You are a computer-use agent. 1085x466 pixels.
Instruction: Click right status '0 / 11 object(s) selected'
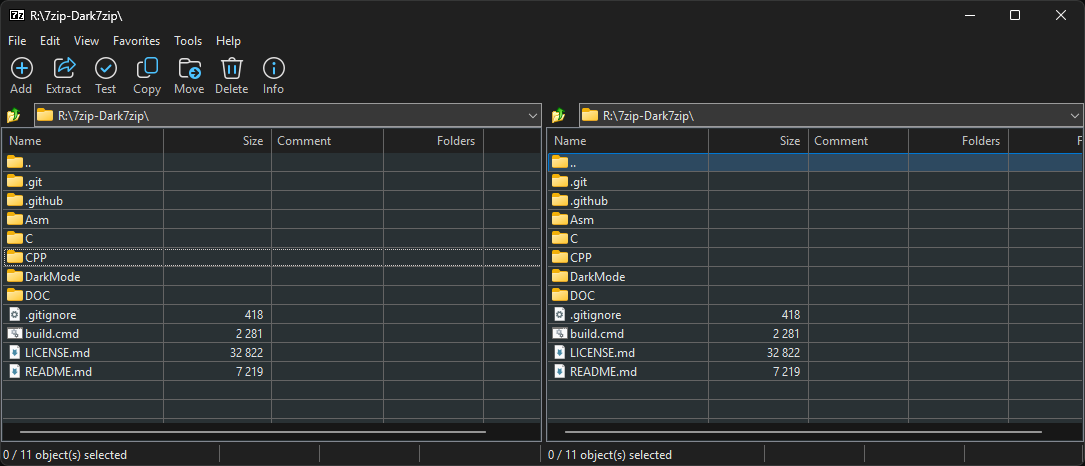coord(610,455)
